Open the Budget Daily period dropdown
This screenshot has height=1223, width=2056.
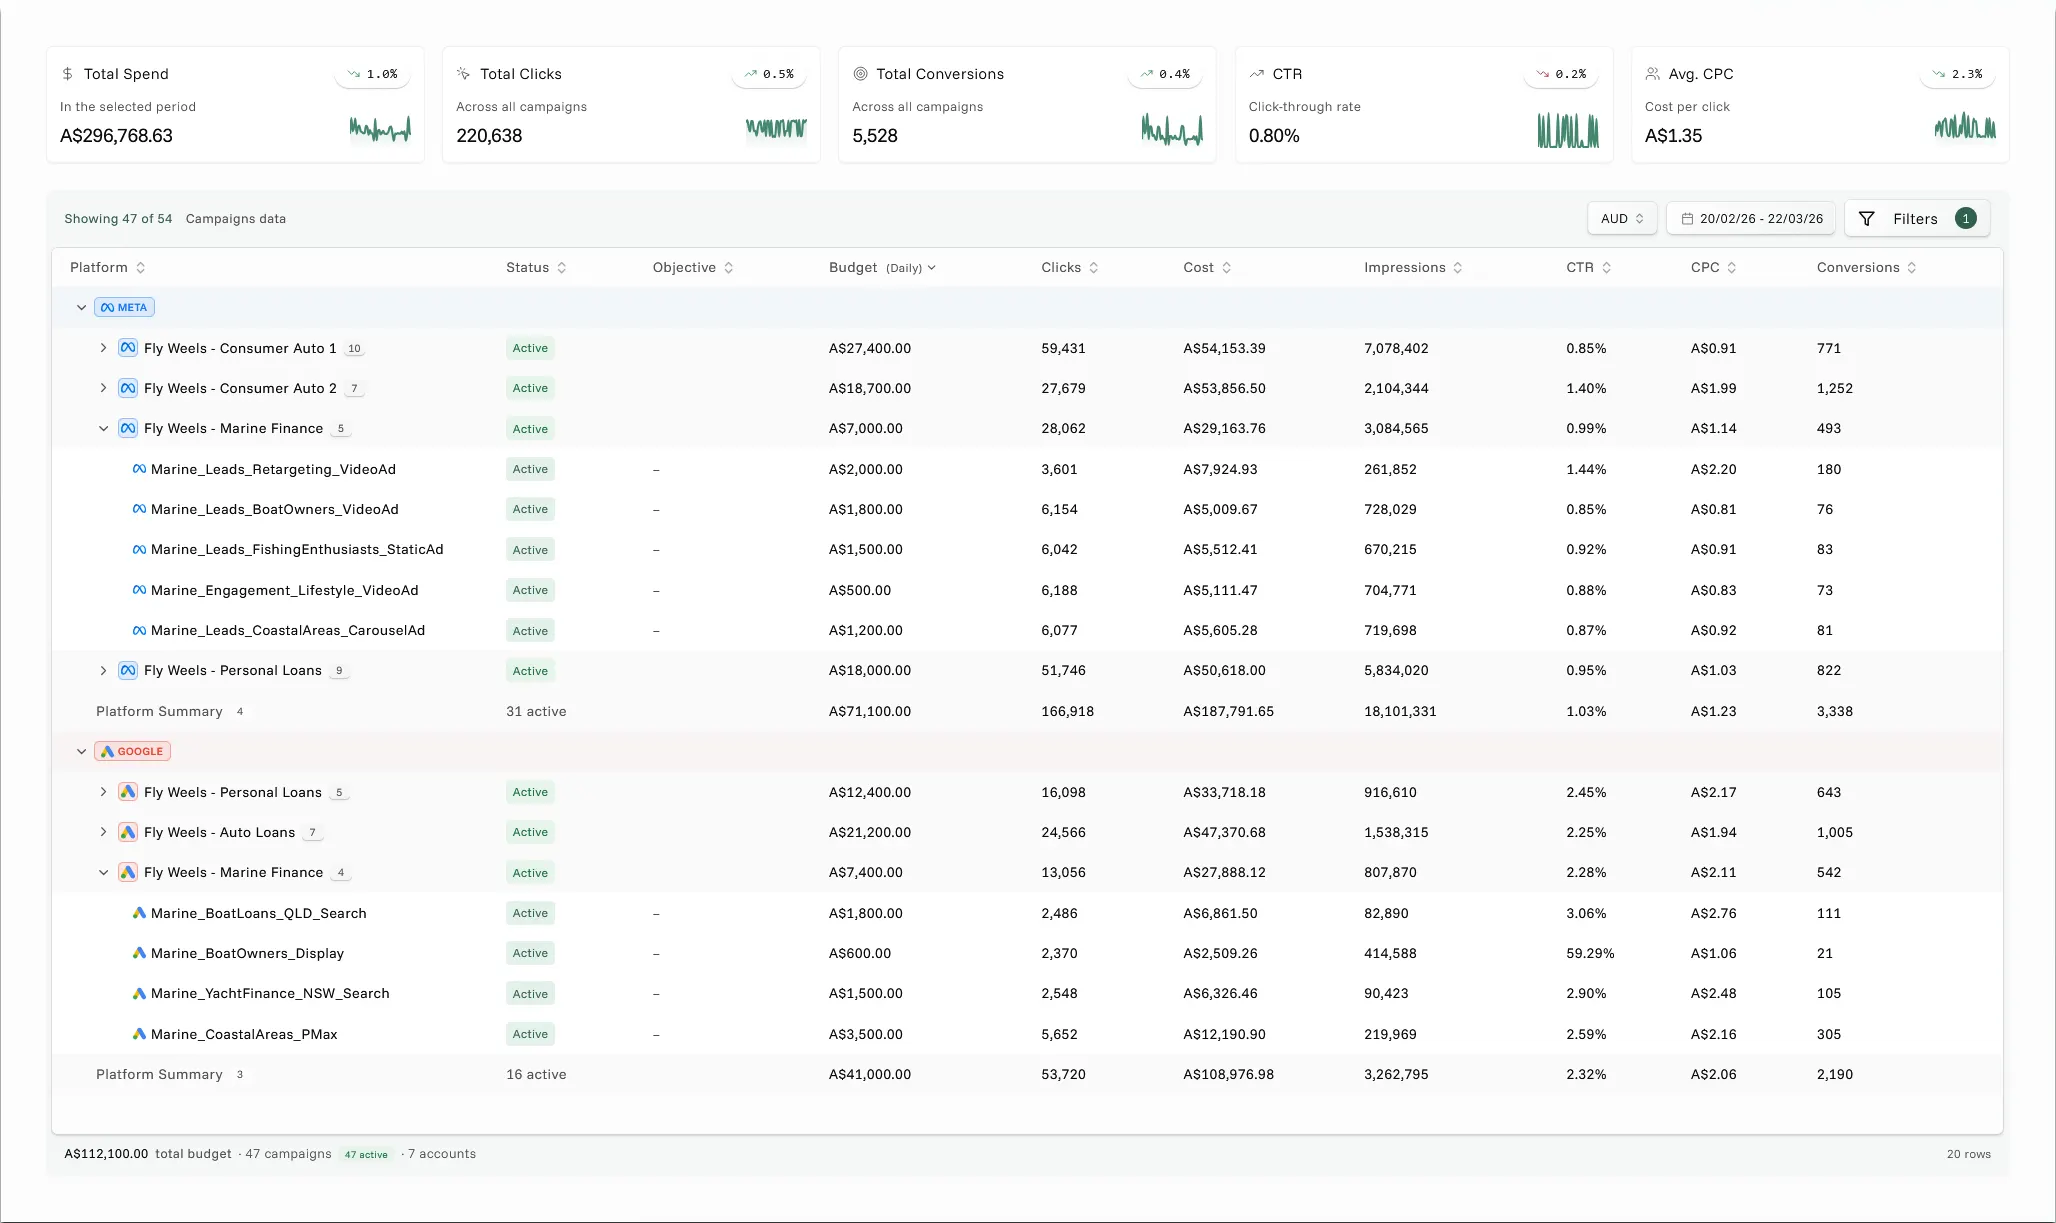tap(911, 268)
